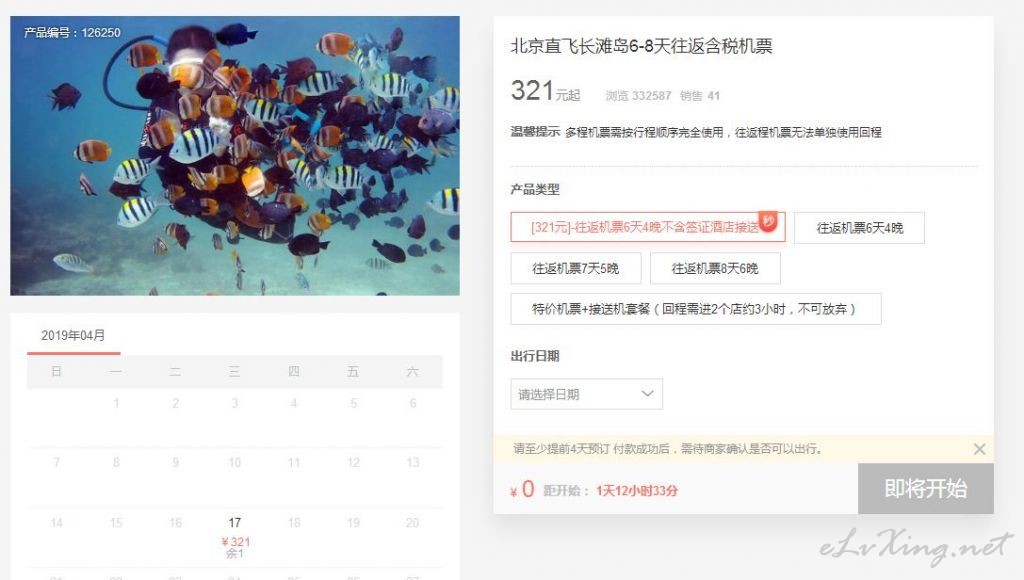
Task: Click the dropdown chevron in date selector
Action: 647,393
